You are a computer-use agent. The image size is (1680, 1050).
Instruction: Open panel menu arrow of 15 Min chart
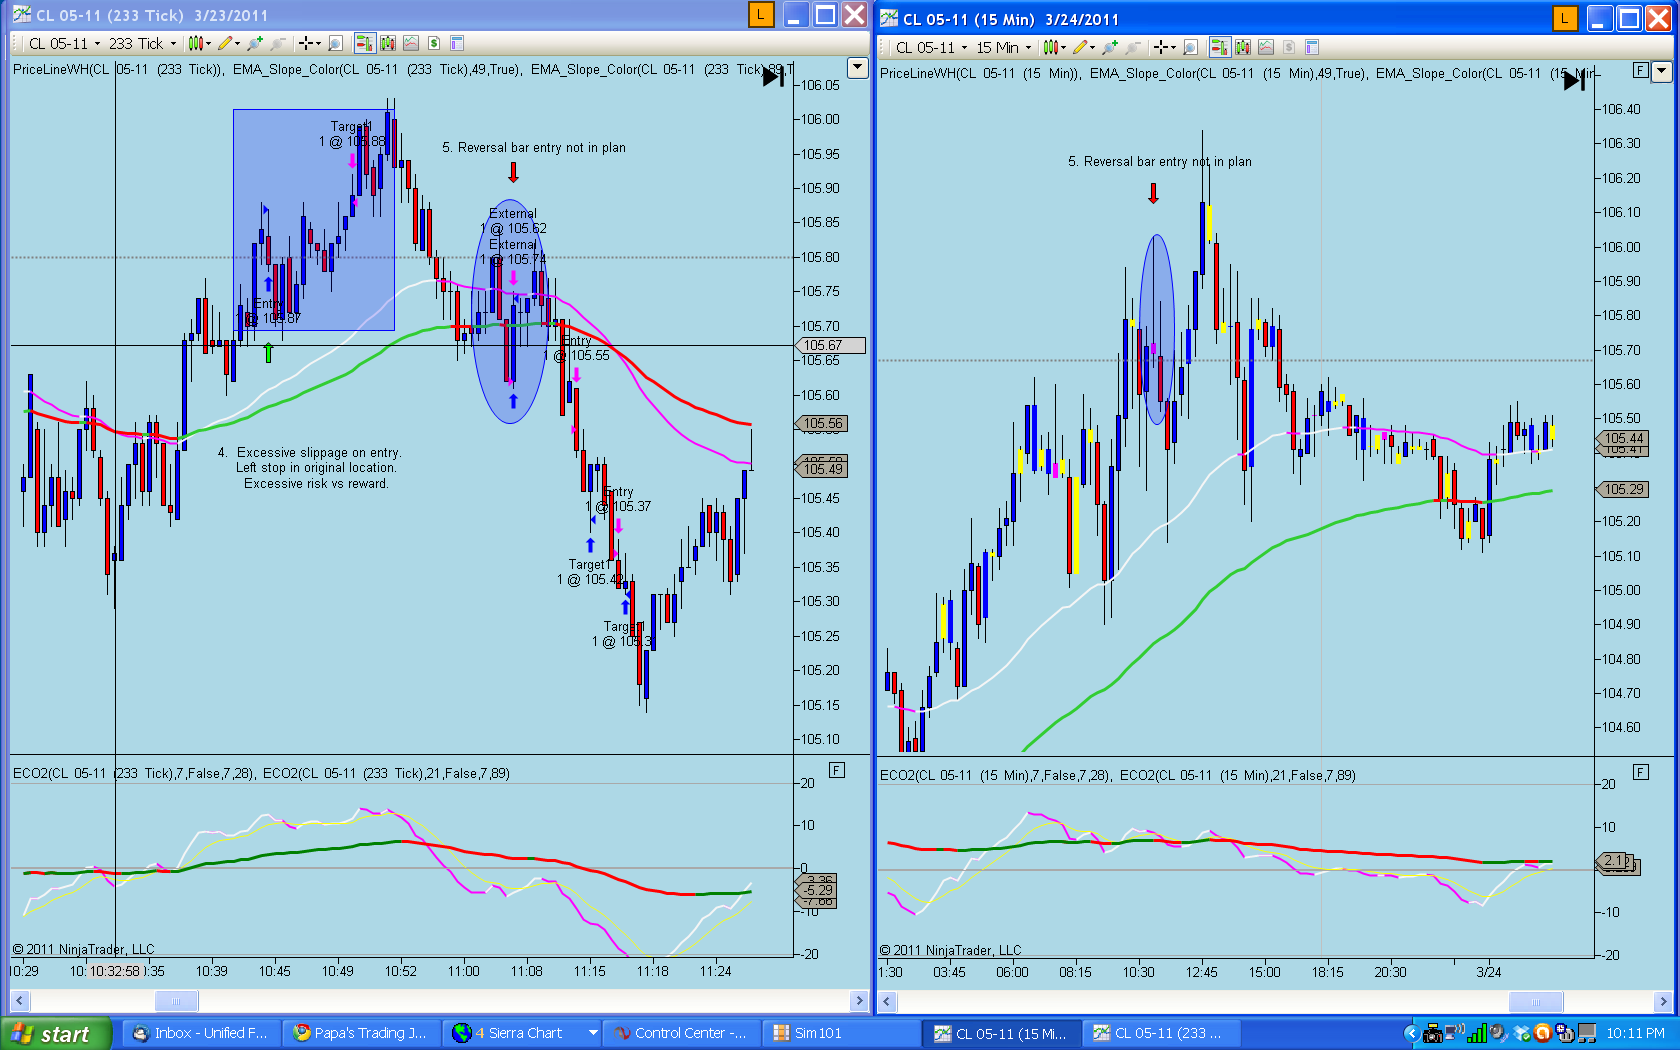(x=1662, y=71)
